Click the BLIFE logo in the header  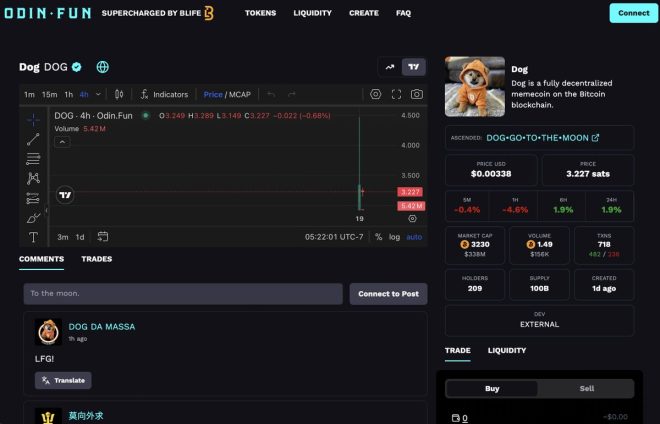click(x=209, y=13)
